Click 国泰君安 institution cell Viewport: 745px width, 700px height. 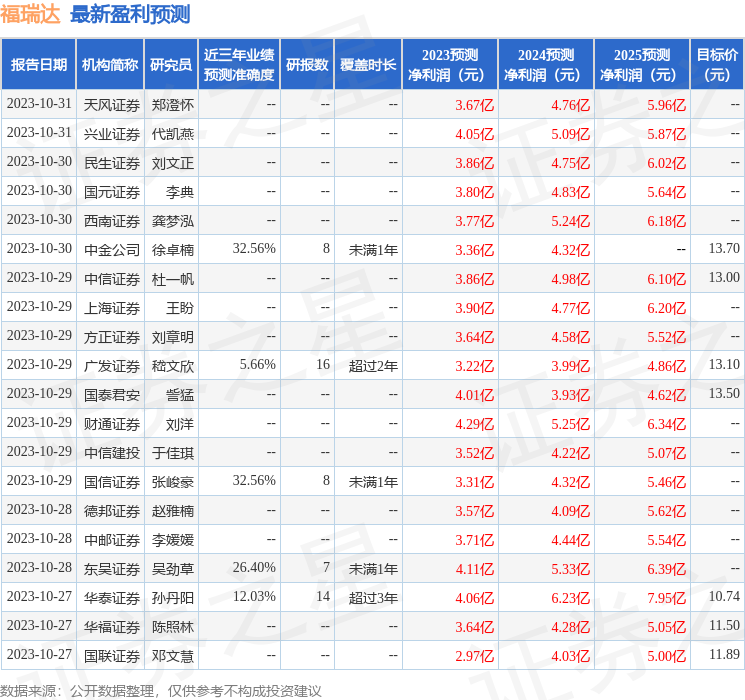(x=112, y=394)
